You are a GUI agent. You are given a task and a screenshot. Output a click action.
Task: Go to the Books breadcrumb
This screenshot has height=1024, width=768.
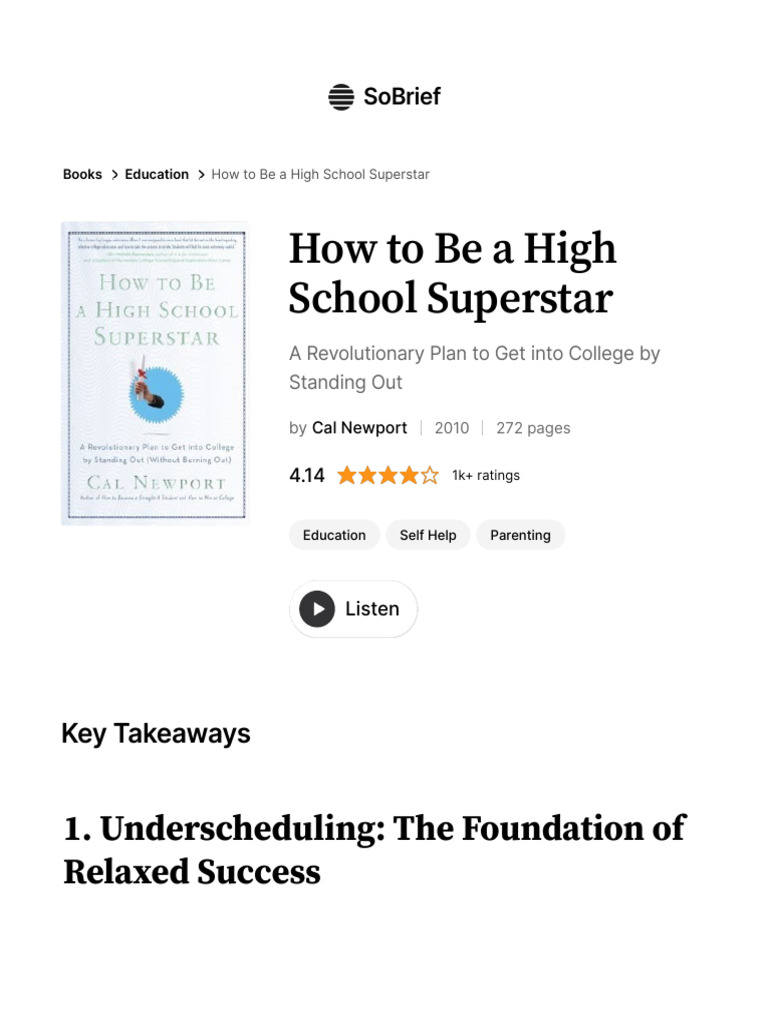point(82,174)
